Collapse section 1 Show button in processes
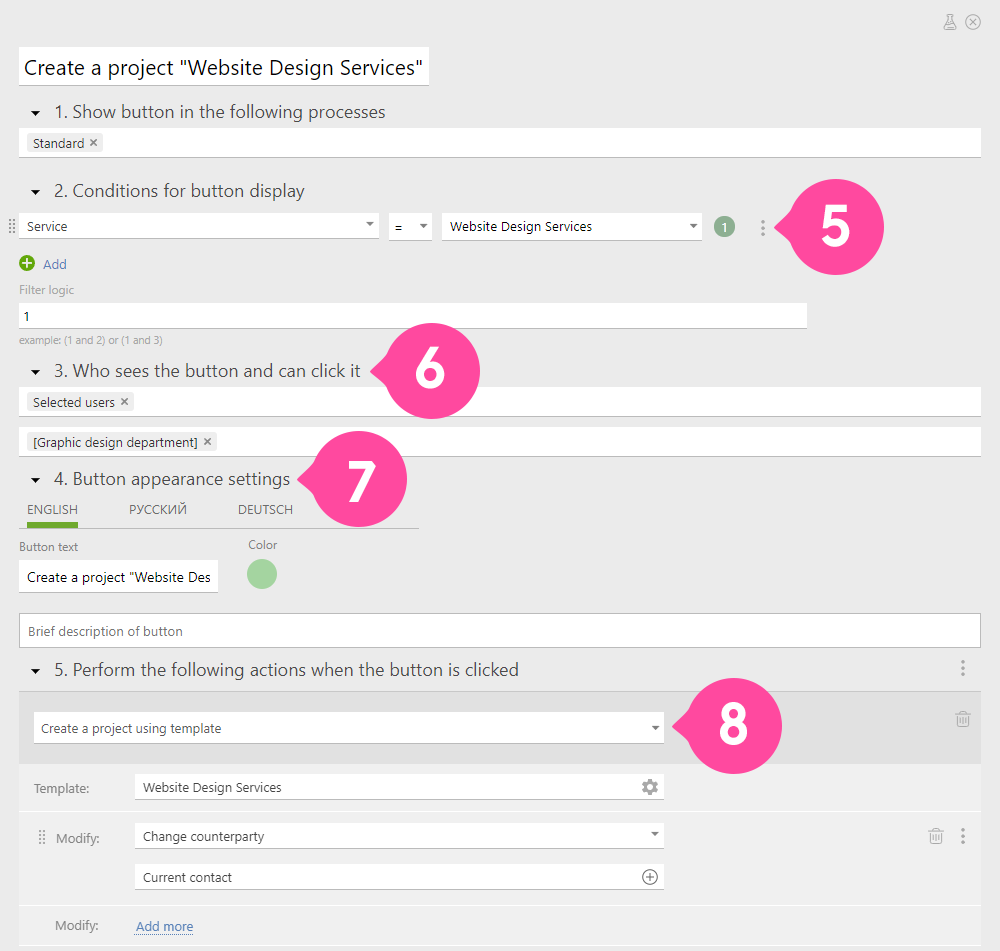1000x951 pixels. click(x=36, y=113)
